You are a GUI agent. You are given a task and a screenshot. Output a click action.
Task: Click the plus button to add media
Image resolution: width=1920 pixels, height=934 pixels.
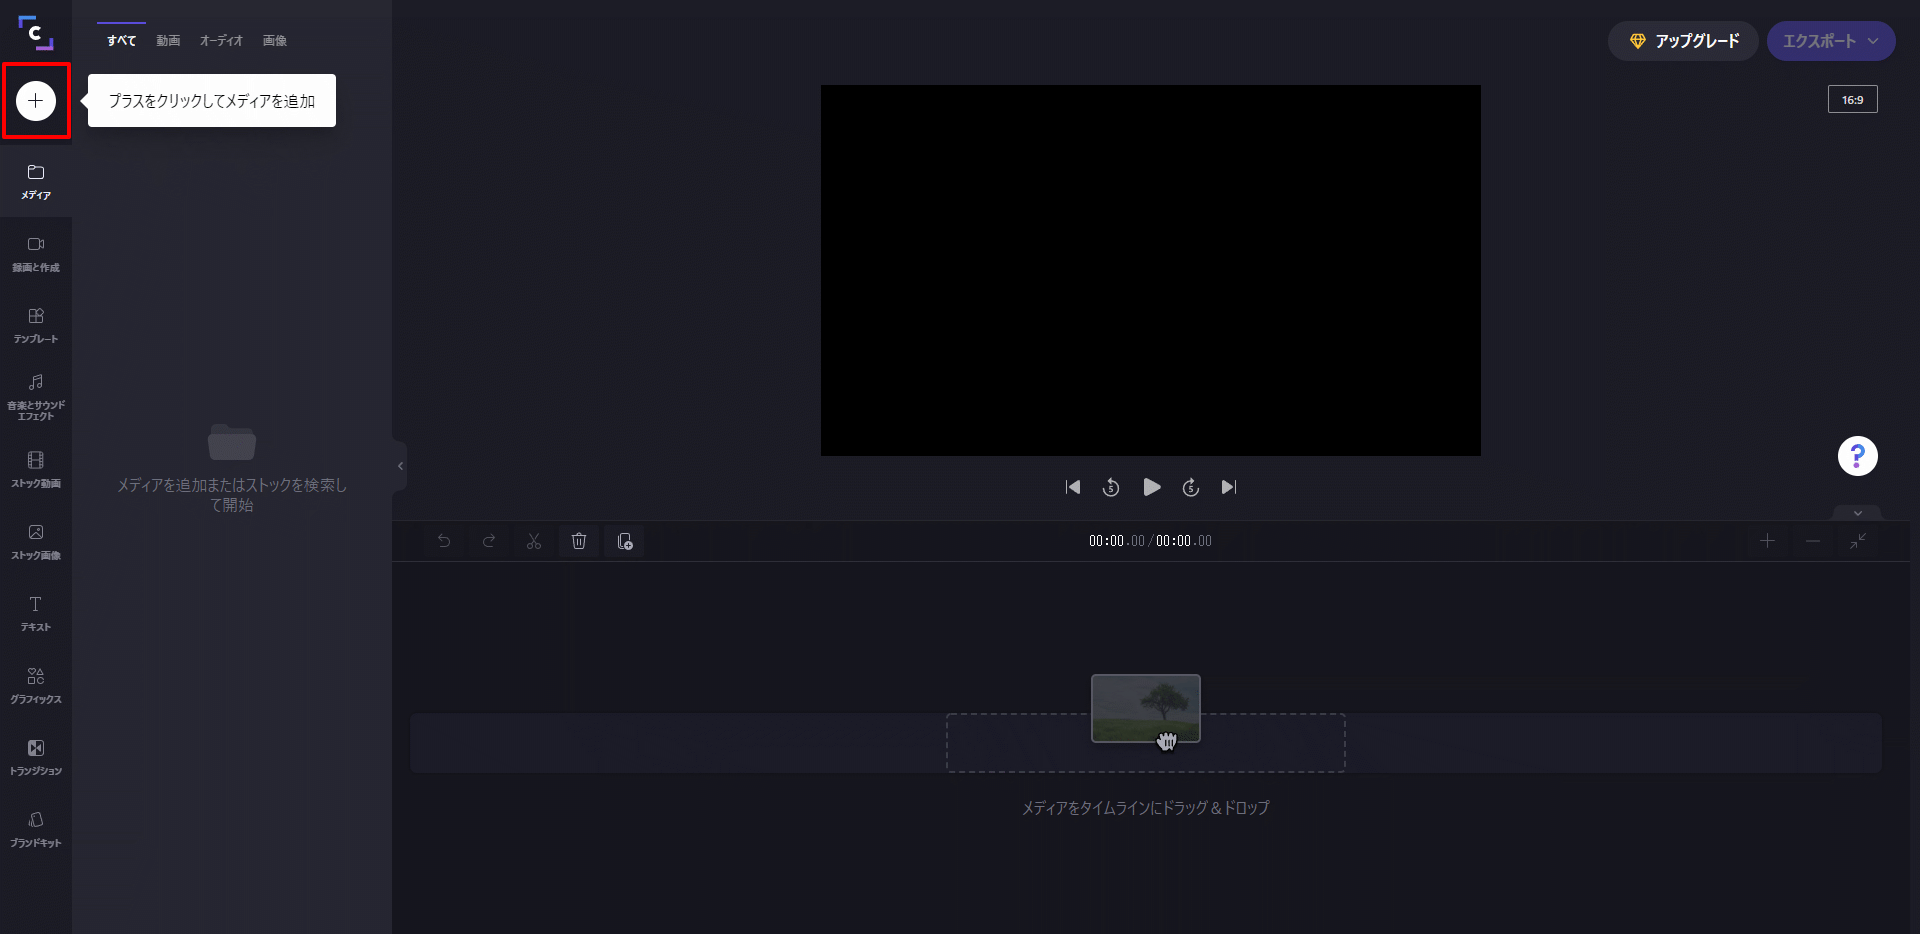coord(36,100)
